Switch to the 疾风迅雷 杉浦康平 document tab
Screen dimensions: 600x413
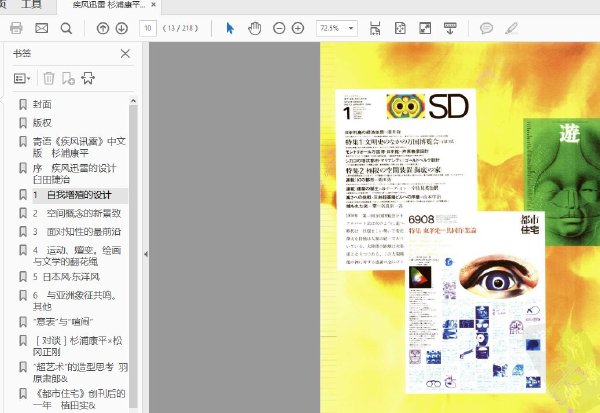[x=109, y=5]
